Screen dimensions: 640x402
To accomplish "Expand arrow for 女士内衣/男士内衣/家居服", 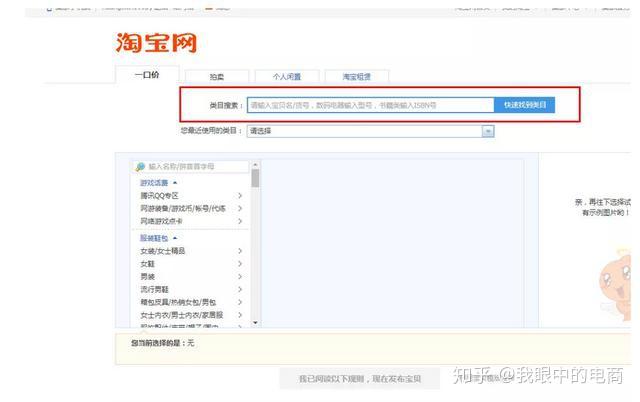I will click(240, 315).
